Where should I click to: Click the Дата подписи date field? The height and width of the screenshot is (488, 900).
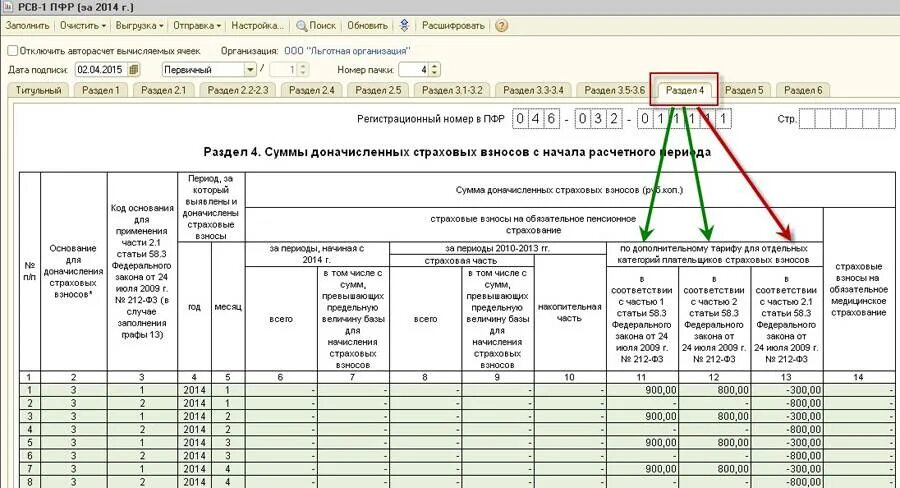click(102, 69)
